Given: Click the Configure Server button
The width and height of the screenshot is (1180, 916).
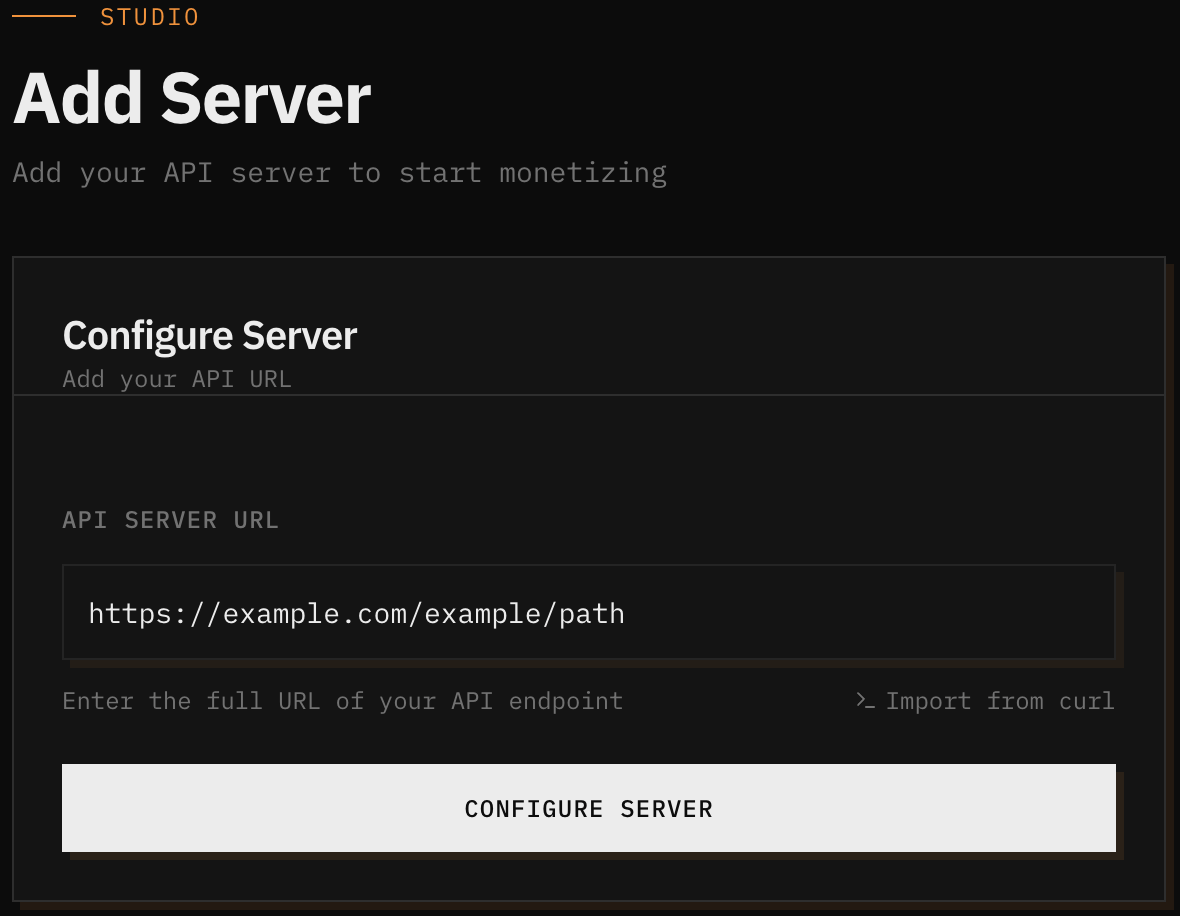Looking at the screenshot, I should pos(588,808).
